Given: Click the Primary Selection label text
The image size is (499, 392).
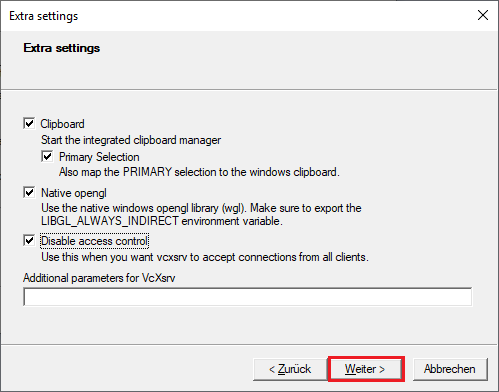Looking at the screenshot, I should coord(99,157).
